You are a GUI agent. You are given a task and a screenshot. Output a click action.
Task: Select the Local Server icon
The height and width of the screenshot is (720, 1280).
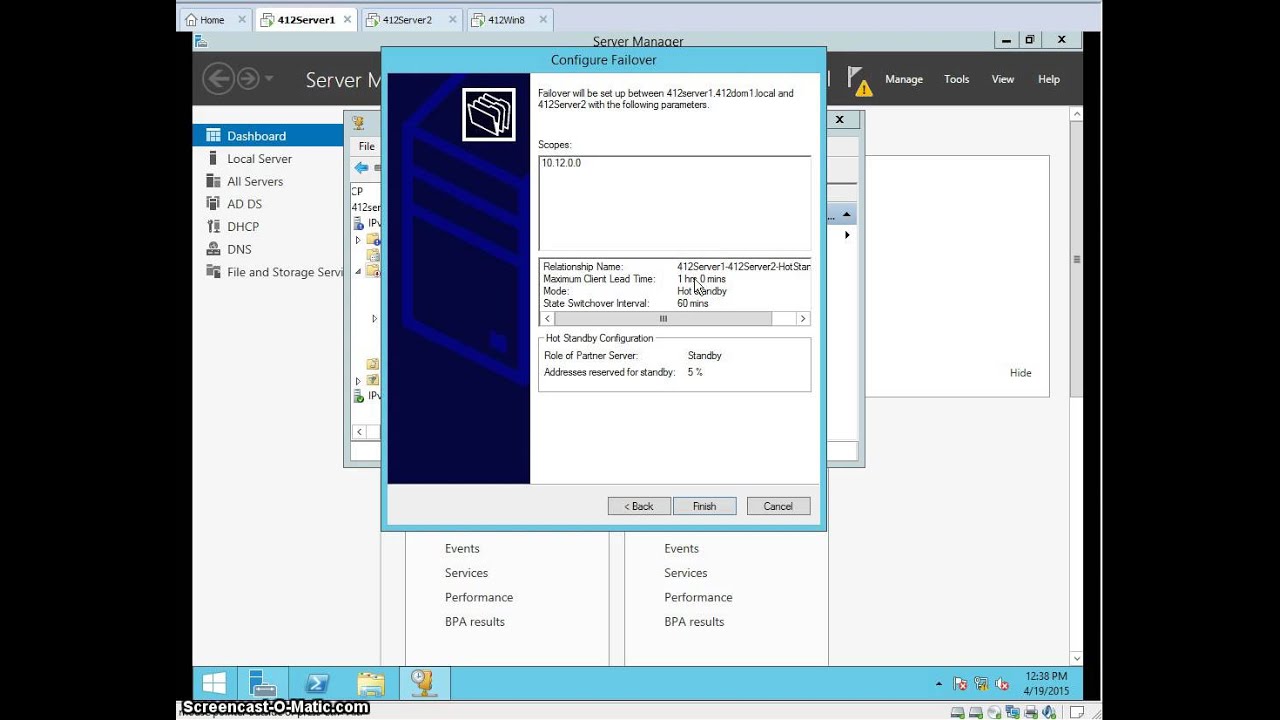[x=213, y=158]
